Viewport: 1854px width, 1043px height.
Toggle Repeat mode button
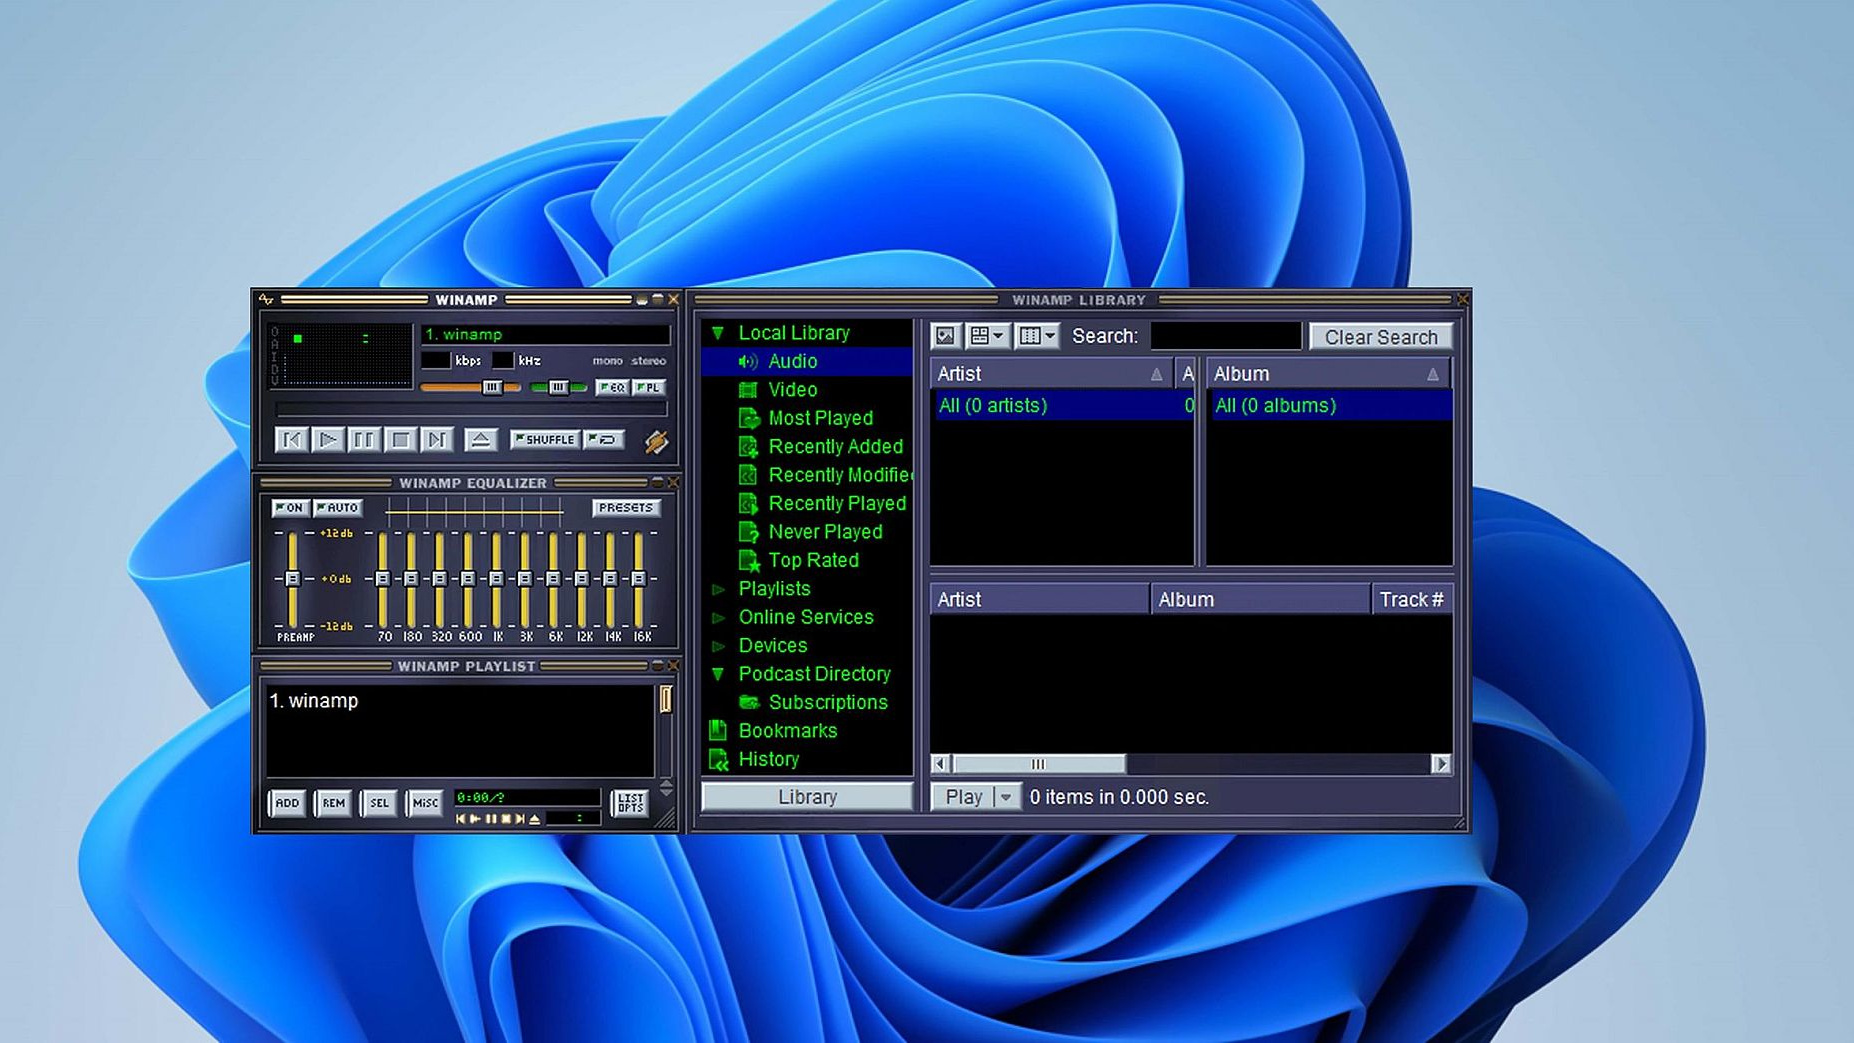click(x=605, y=439)
